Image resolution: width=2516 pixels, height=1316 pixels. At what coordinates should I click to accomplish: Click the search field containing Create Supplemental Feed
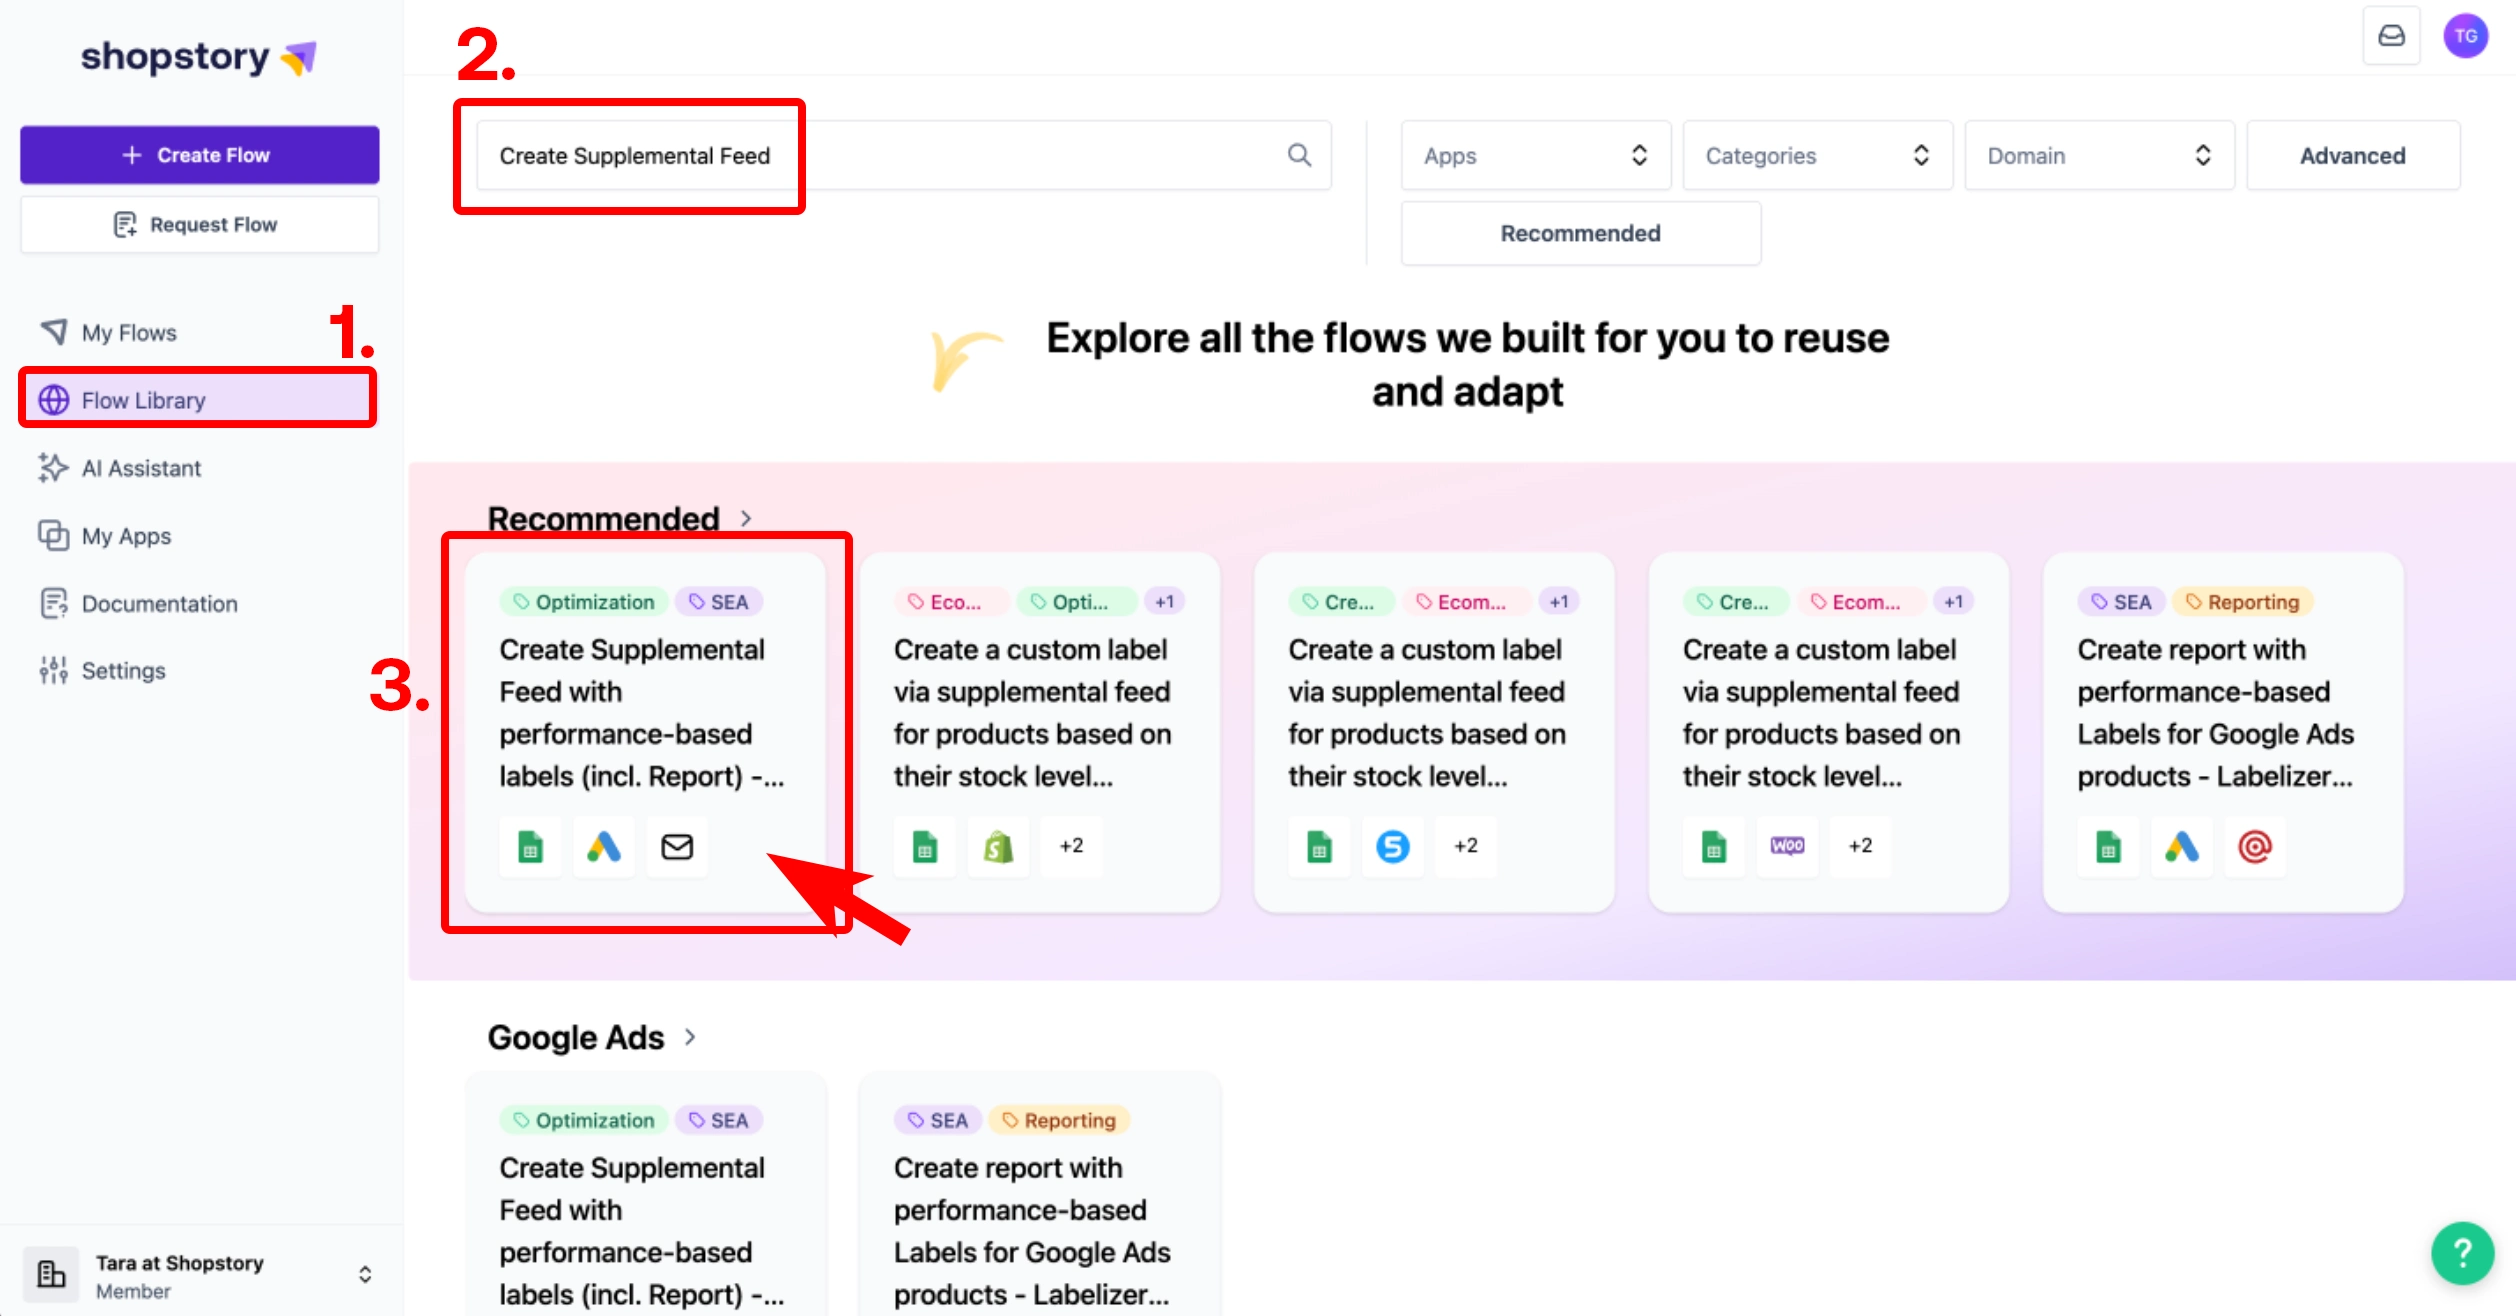point(903,155)
